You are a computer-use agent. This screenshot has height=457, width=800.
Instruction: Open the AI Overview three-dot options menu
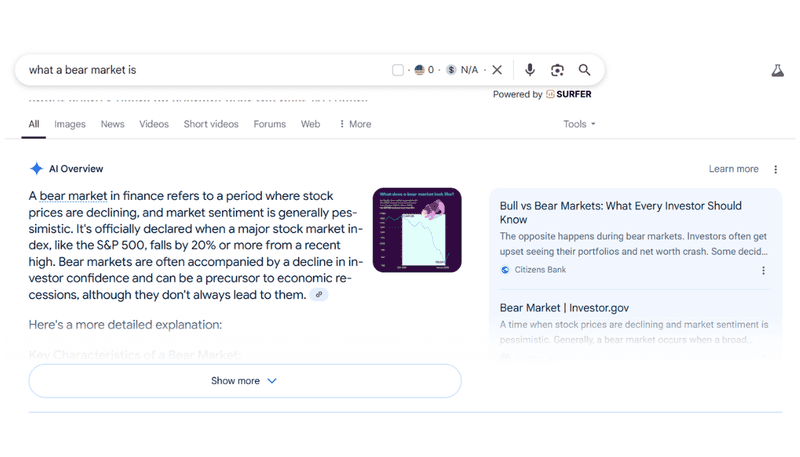point(776,169)
